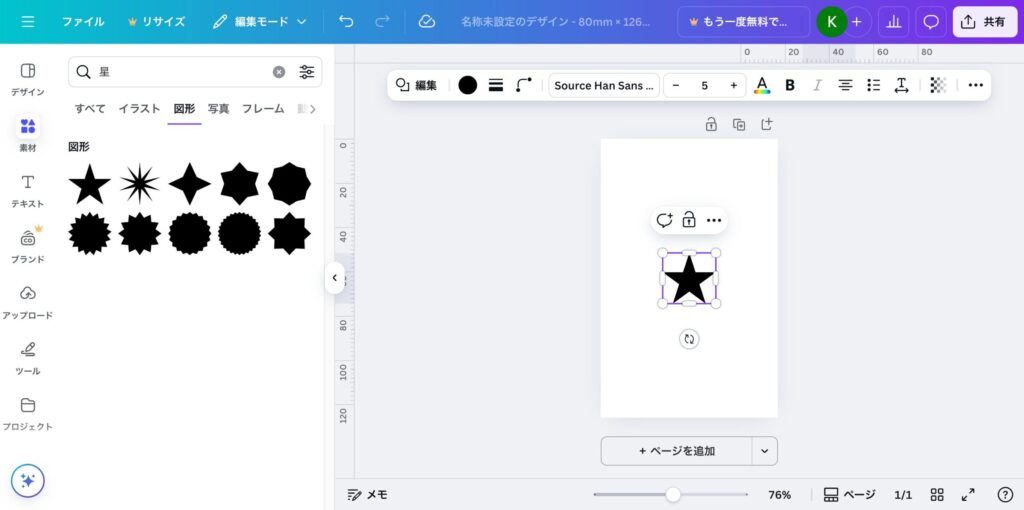Click the undo arrow icon
Screen dimensions: 1024x510
coord(346,21)
